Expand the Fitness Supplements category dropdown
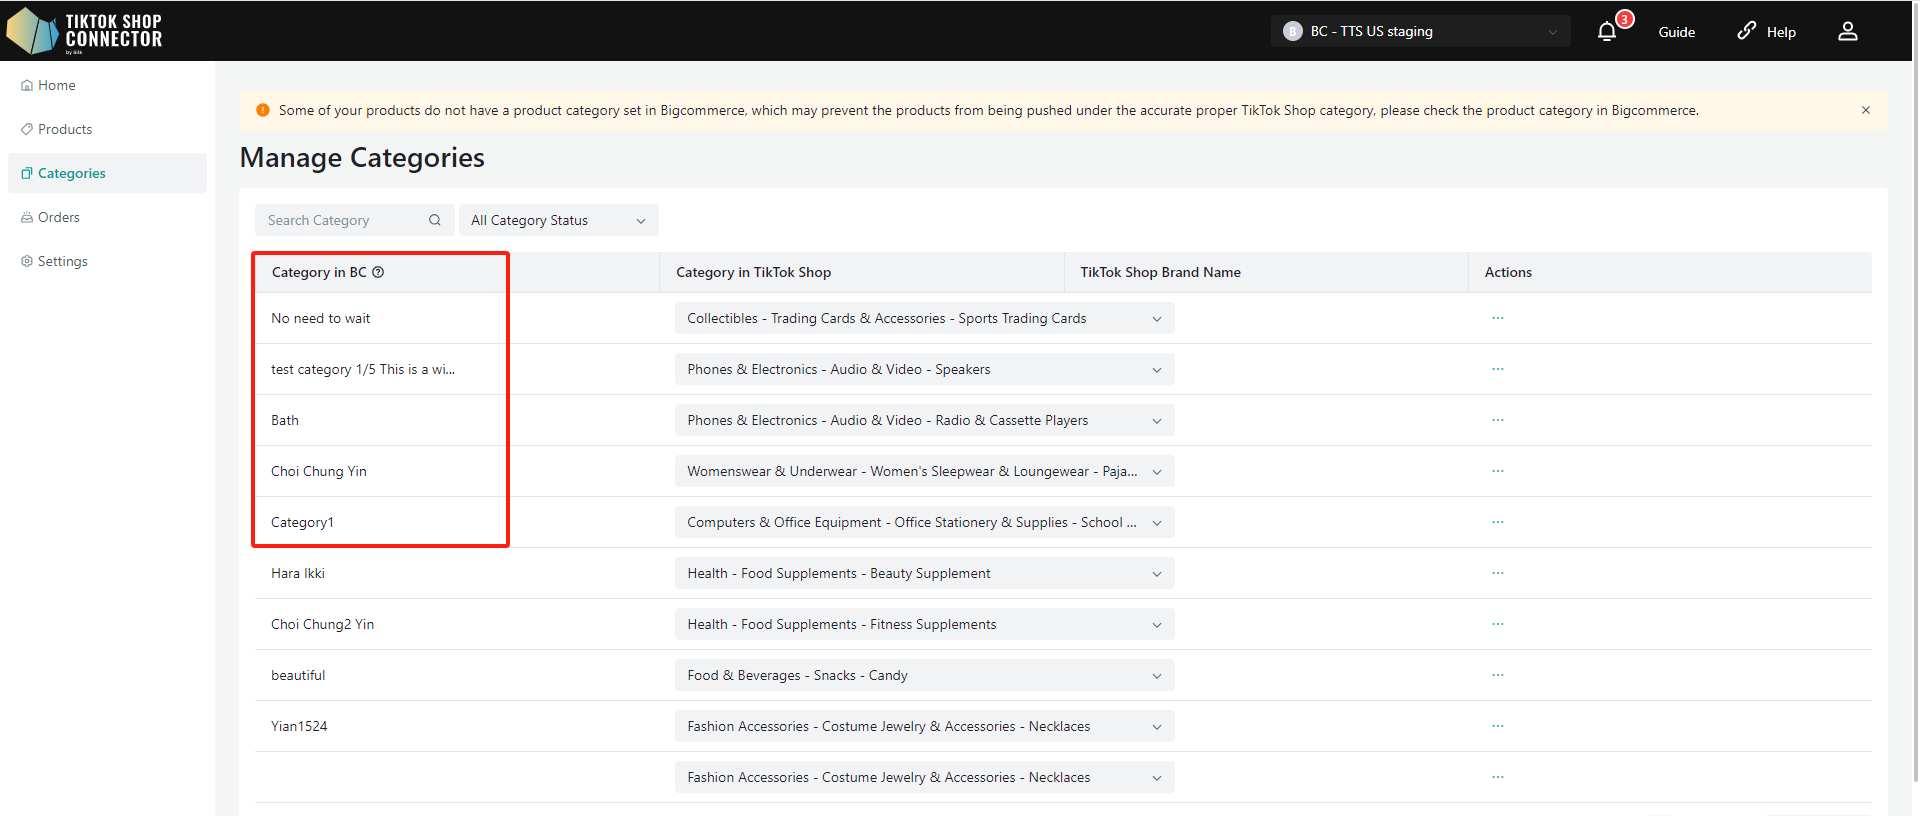The image size is (1920, 816). (x=924, y=624)
